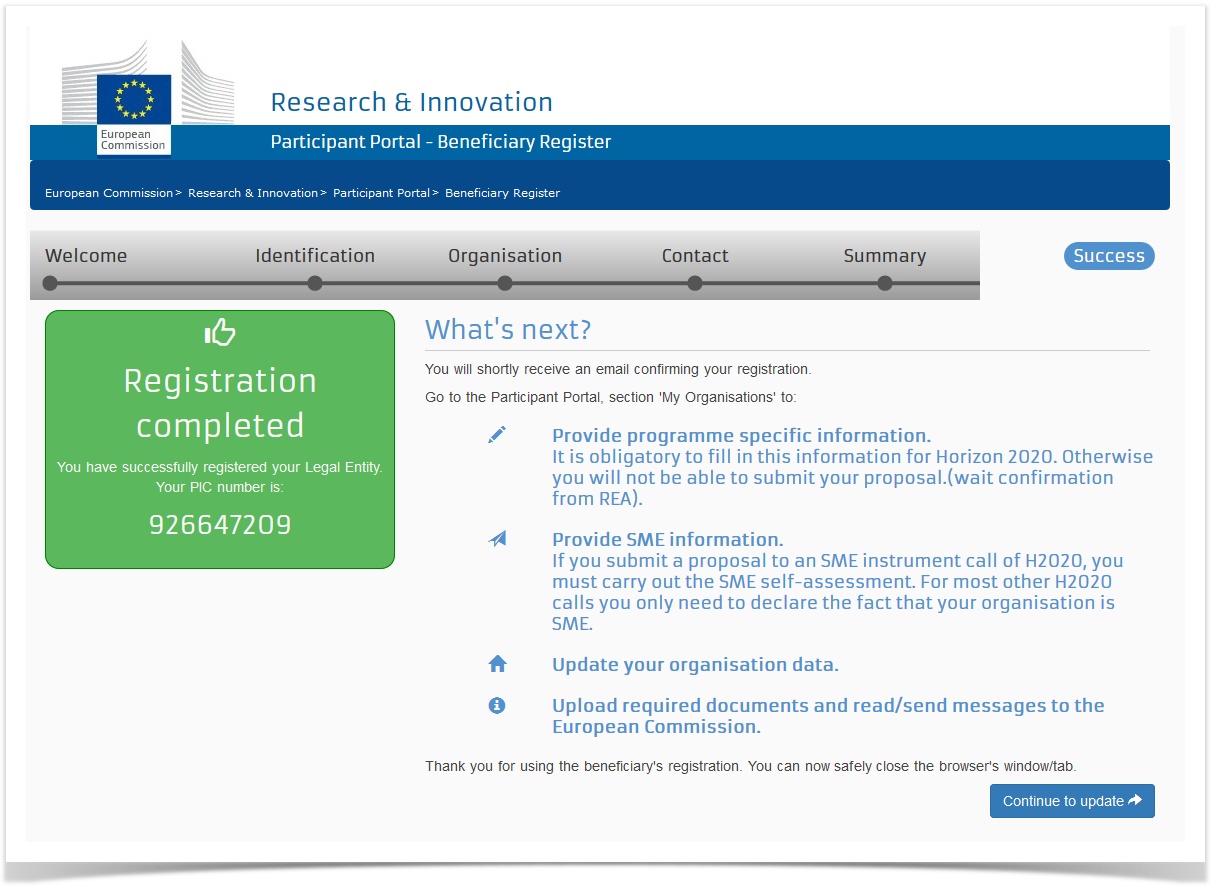Click the home icon beside Update organisation data

click(x=497, y=664)
